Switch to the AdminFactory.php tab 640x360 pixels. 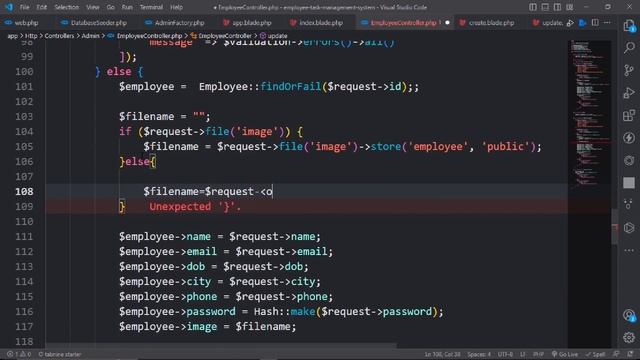[x=176, y=23]
